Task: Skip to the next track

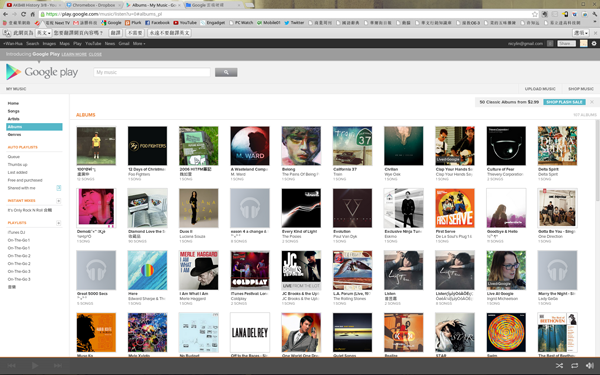Action: coord(57,365)
